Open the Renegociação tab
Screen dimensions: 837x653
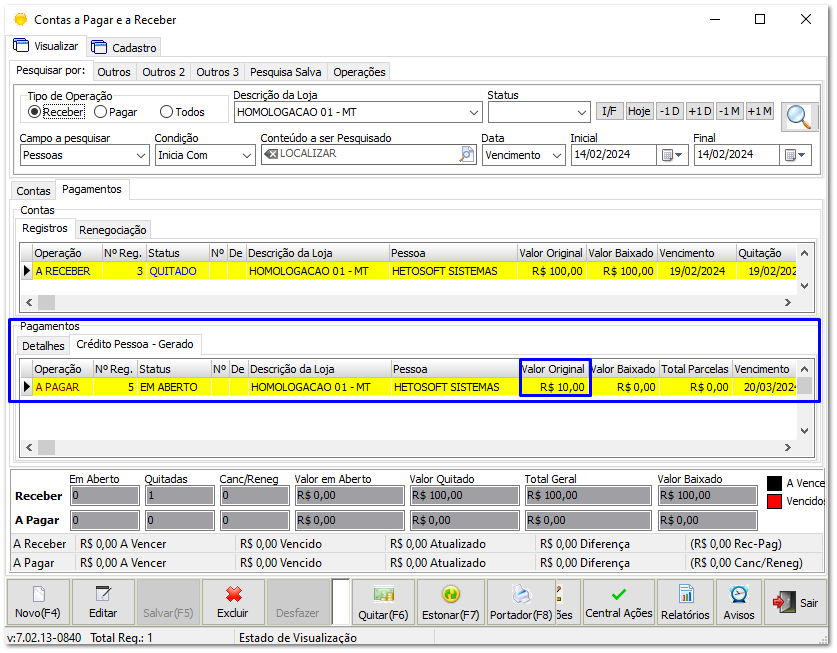point(113,230)
